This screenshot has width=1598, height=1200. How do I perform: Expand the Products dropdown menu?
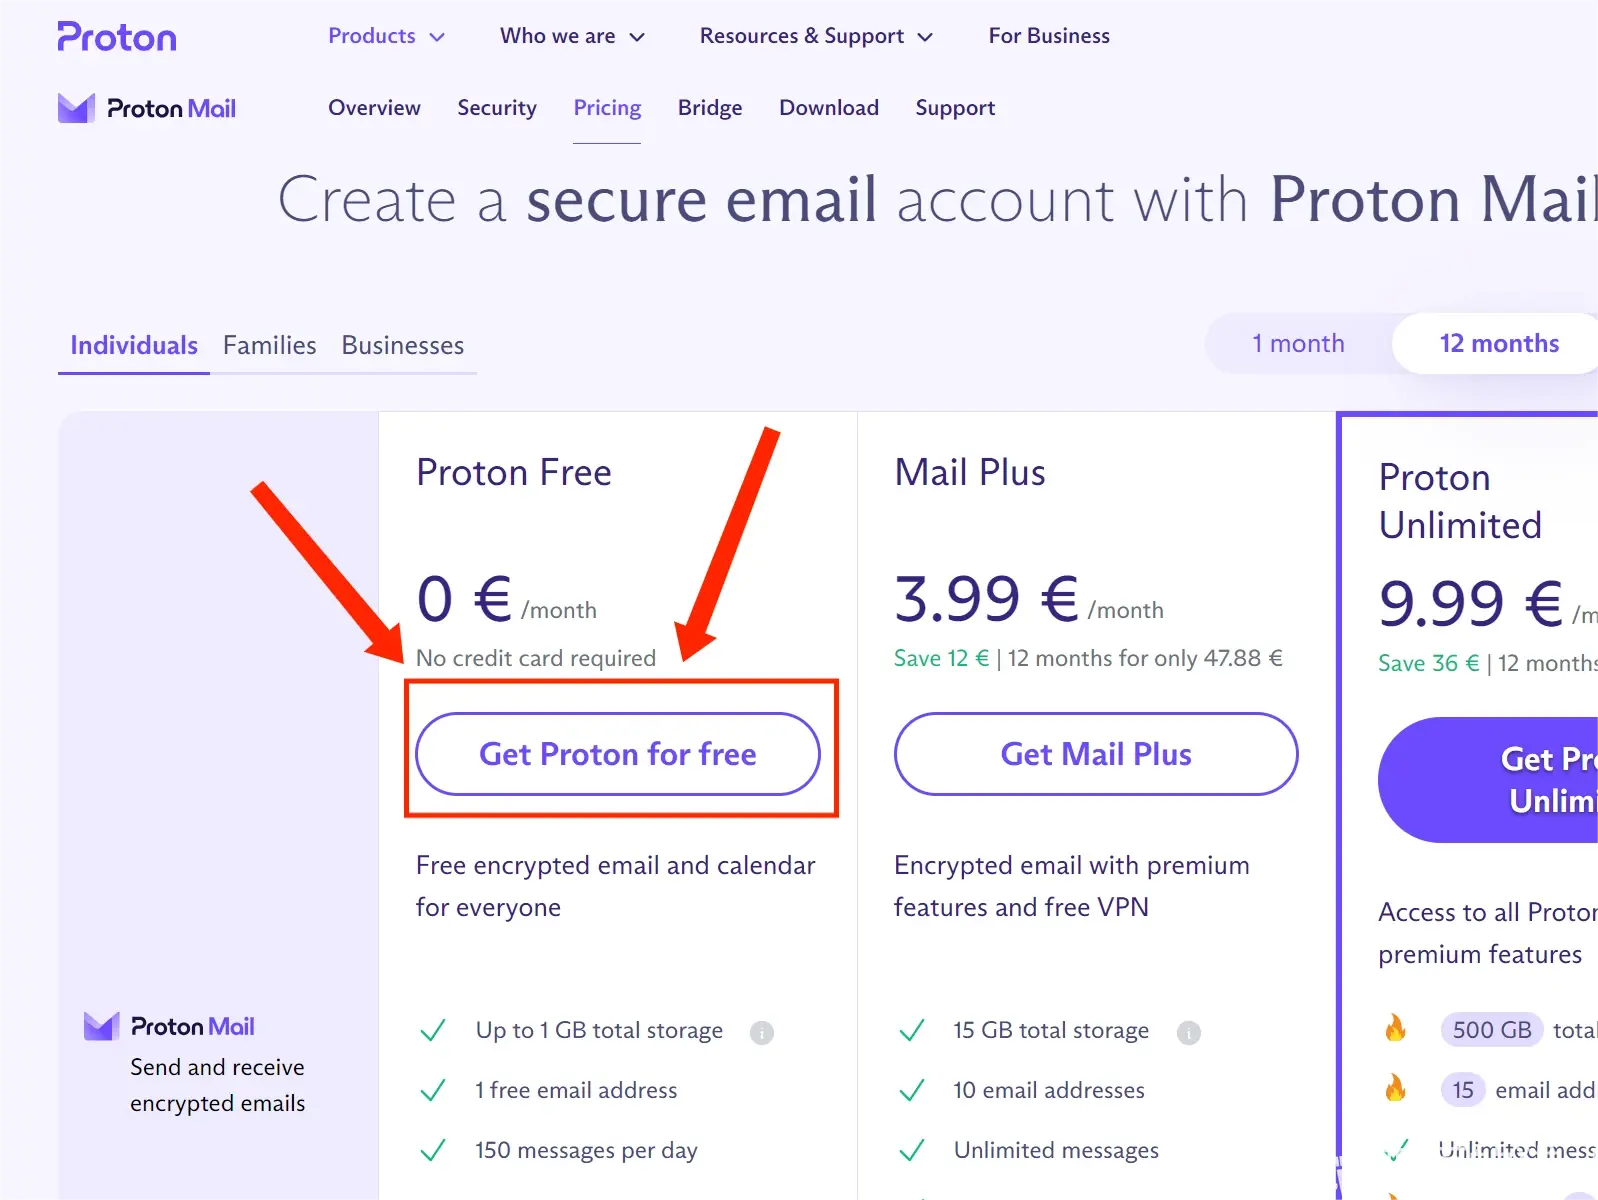click(386, 36)
